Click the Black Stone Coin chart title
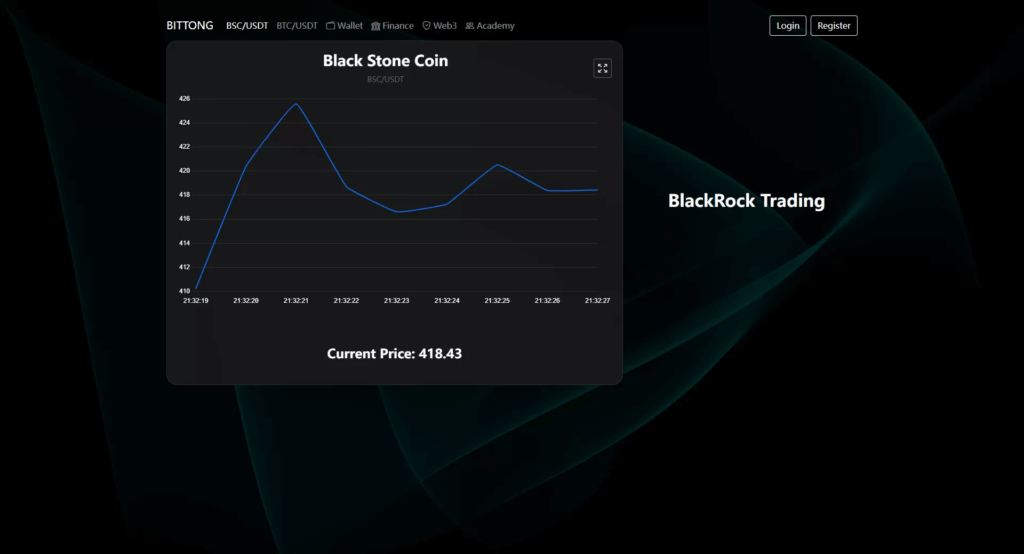The width and height of the screenshot is (1024, 554). coord(385,61)
